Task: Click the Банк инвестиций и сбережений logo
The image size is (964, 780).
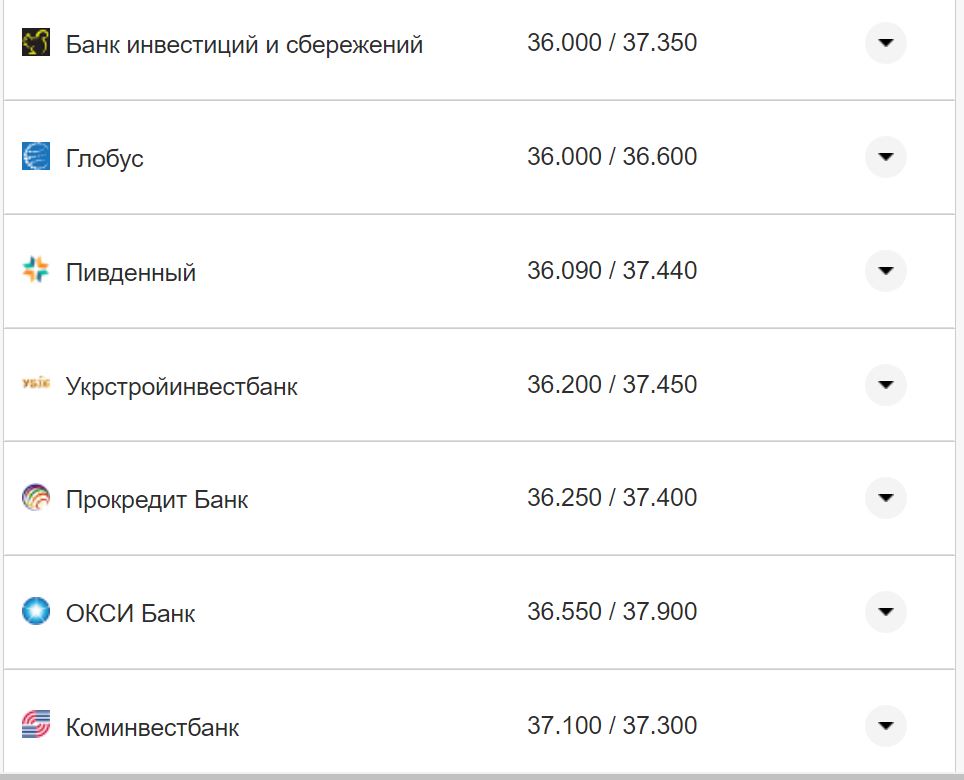Action: 36,42
